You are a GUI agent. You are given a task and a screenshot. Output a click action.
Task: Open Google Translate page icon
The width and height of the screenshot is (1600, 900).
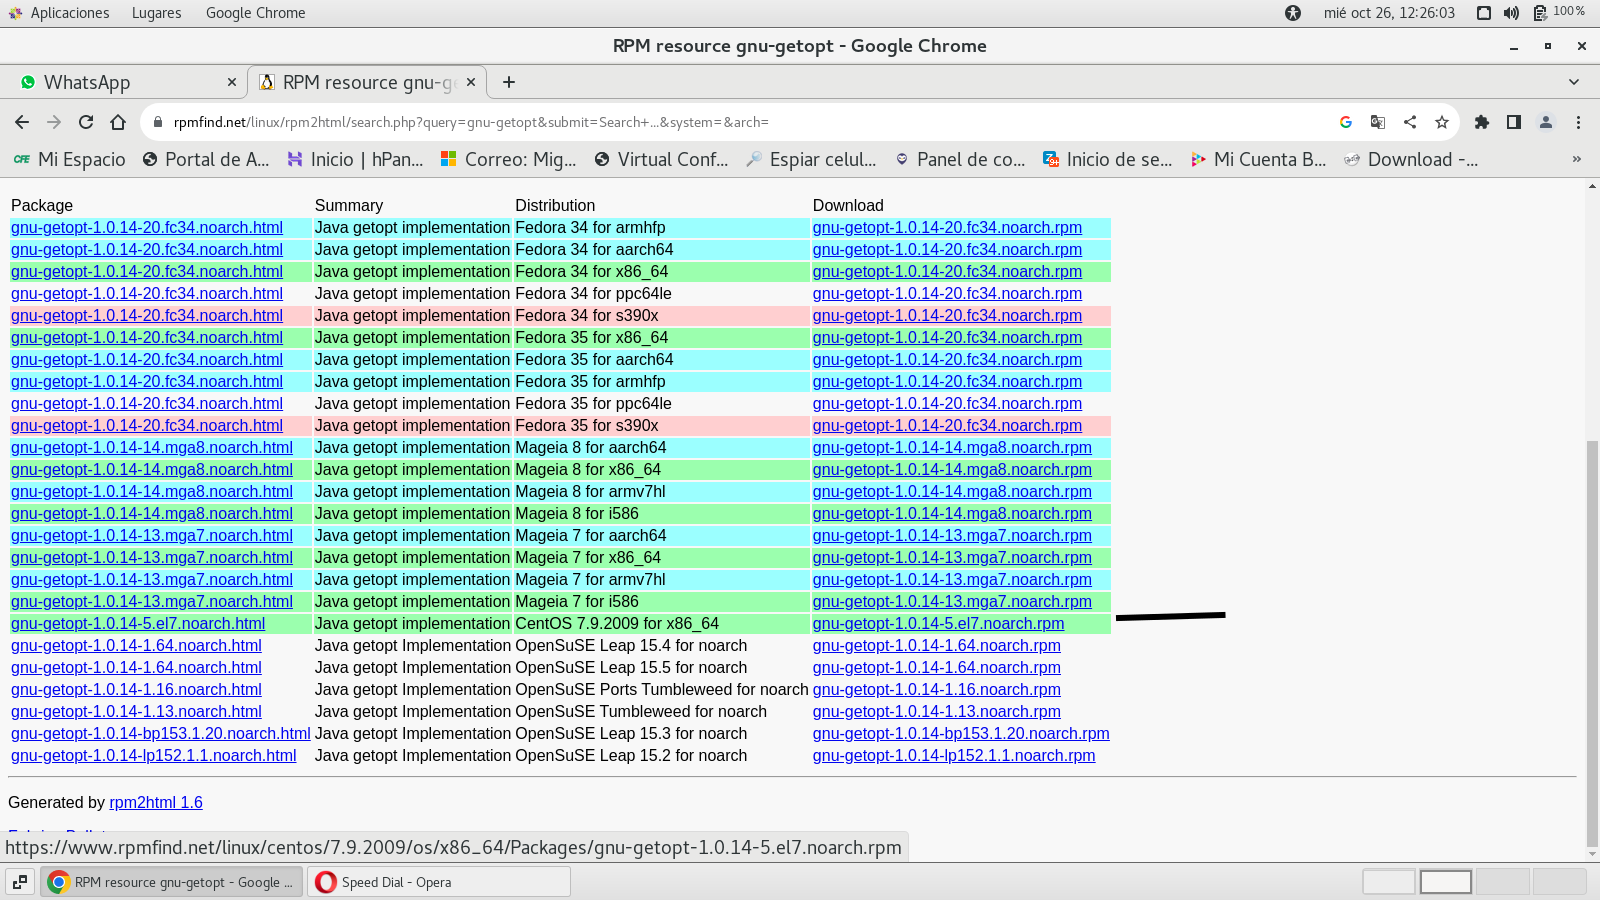pyautogui.click(x=1377, y=122)
